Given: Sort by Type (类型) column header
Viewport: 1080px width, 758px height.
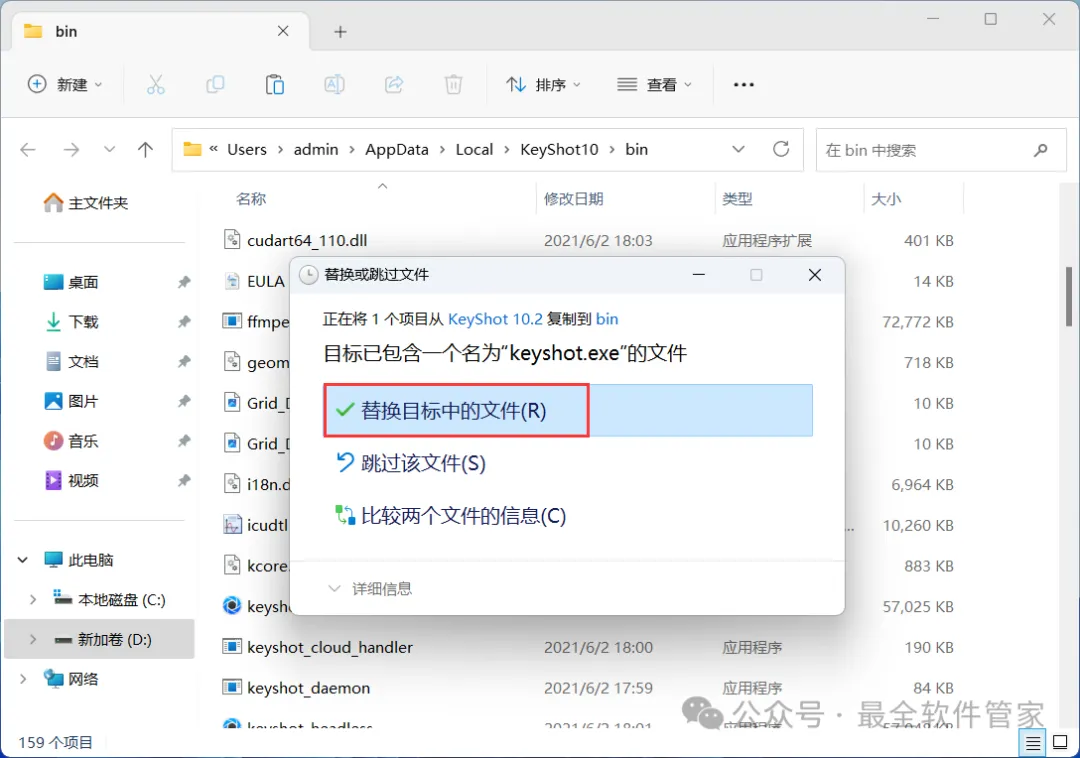Looking at the screenshot, I should coord(737,199).
